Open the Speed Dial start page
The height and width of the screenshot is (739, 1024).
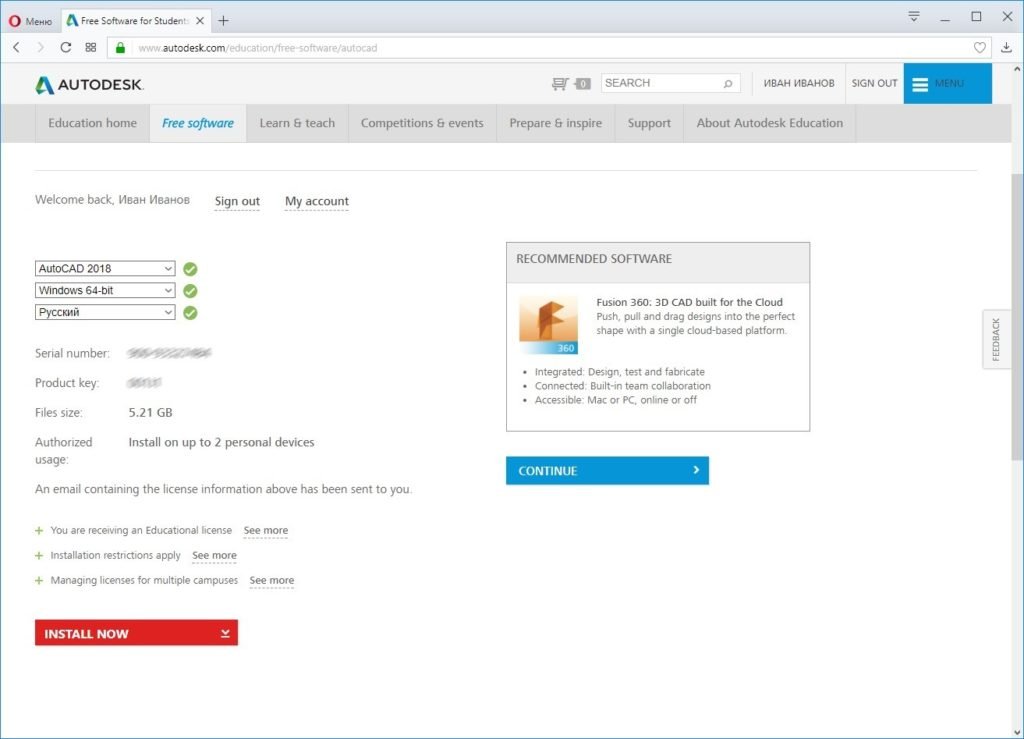click(91, 47)
